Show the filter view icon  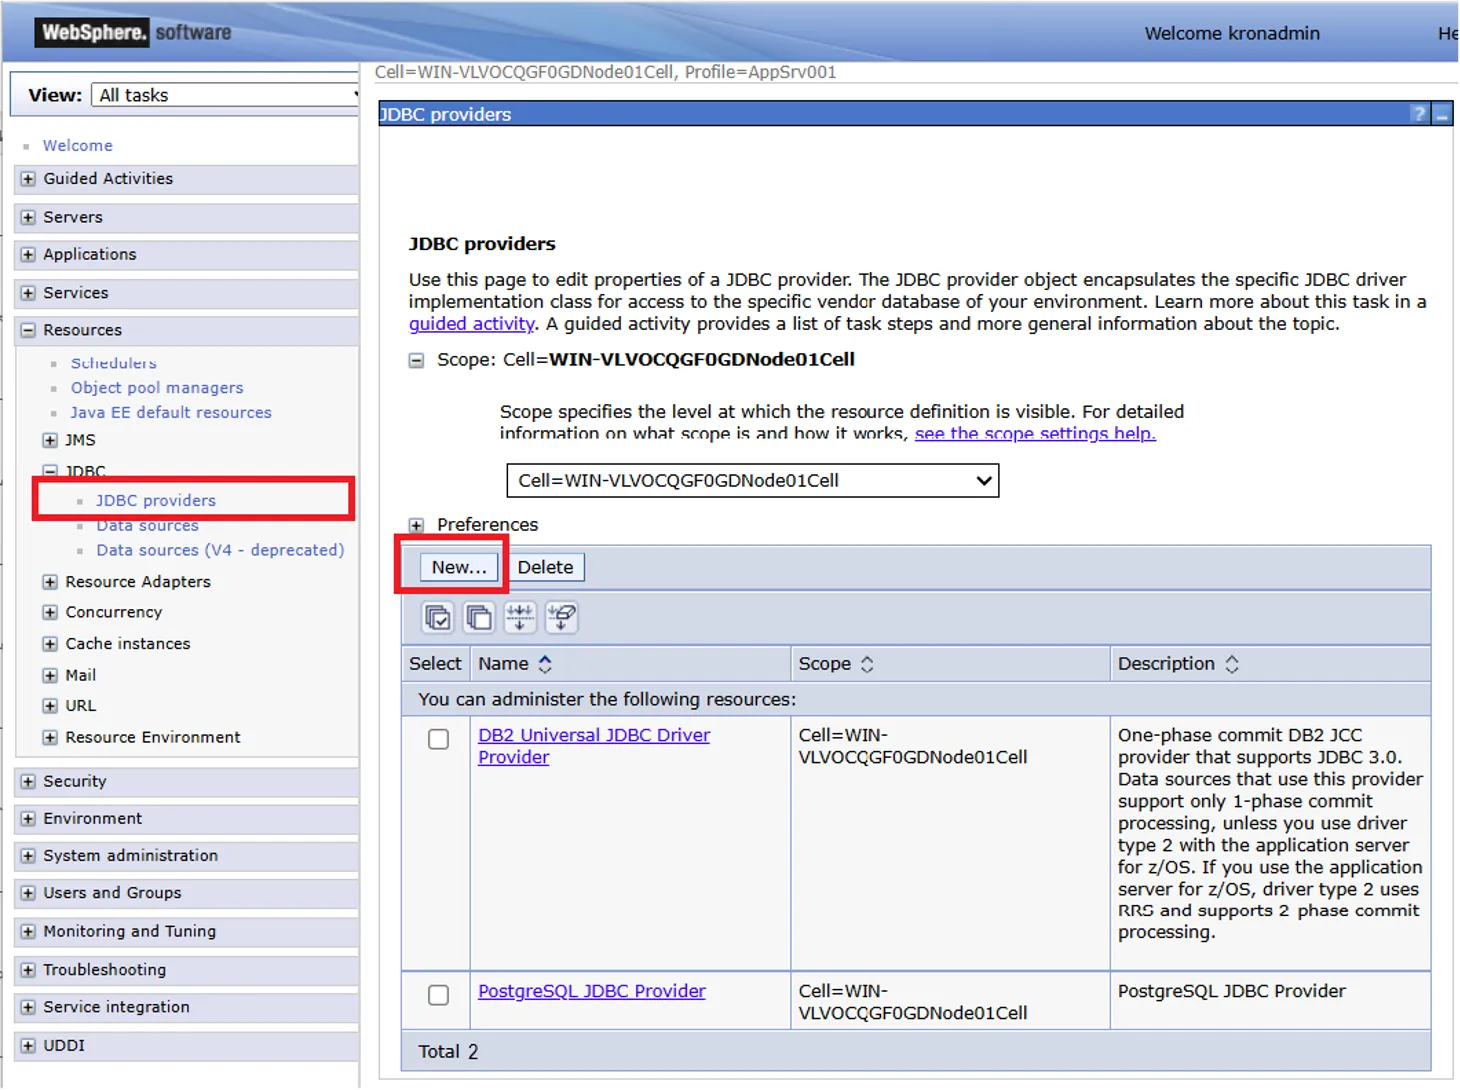[520, 617]
